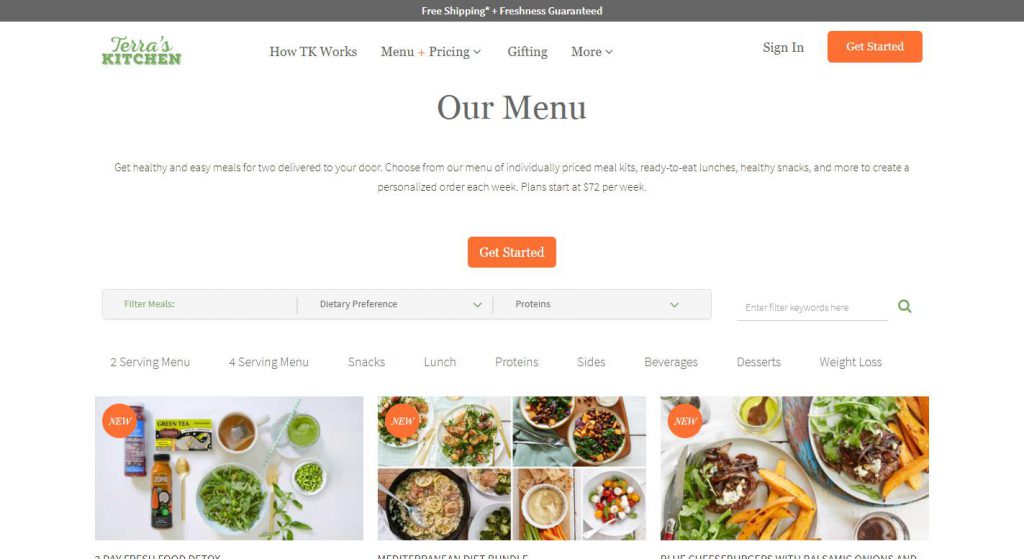Switch to the Snacks category
1024x559 pixels.
click(366, 362)
